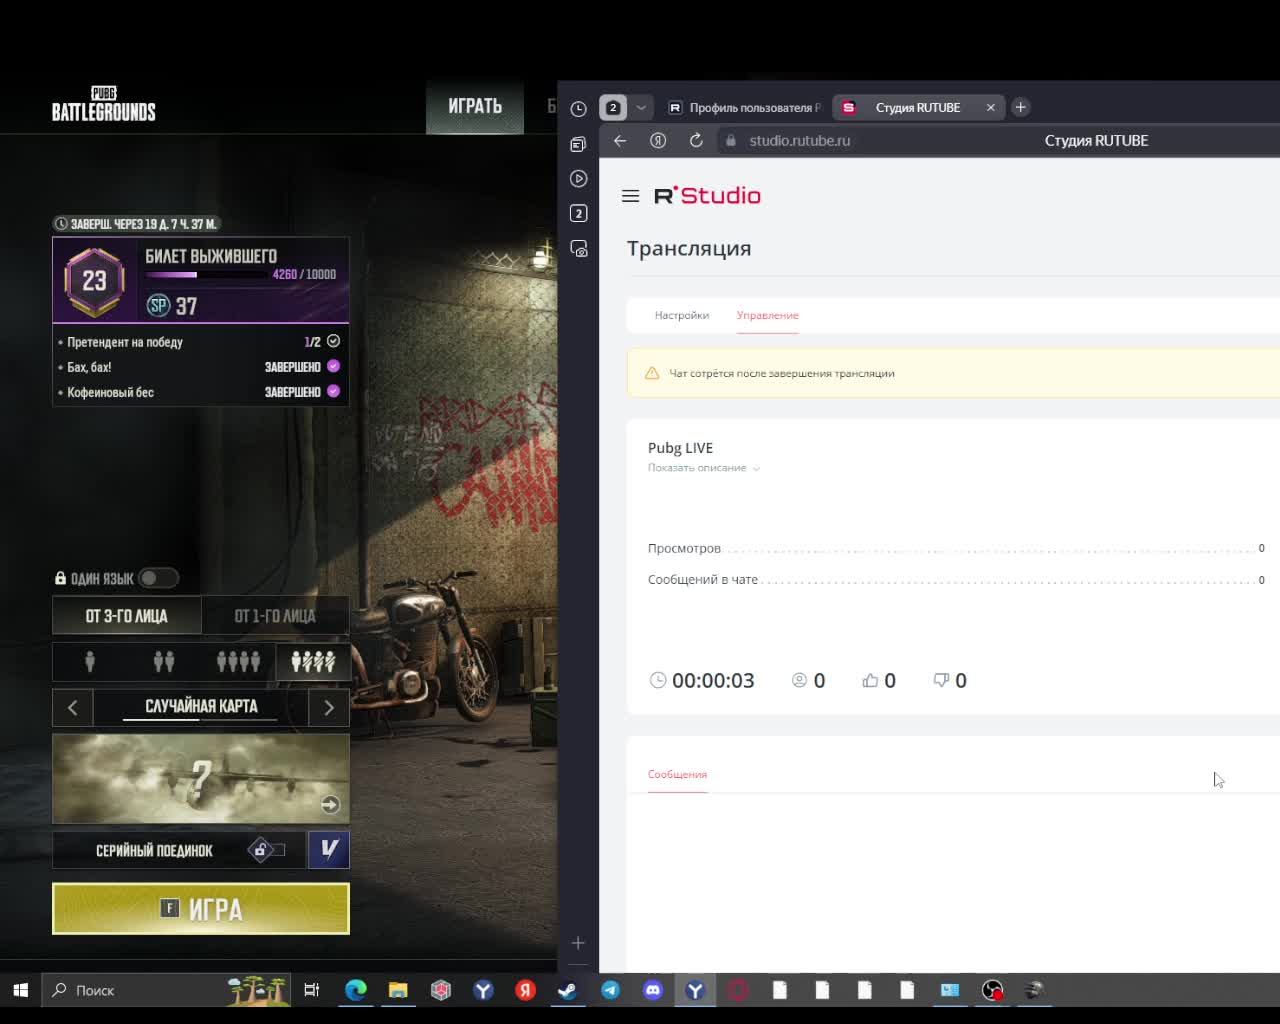This screenshot has width=1280, height=1024.
Task: Click the likes counter thumbs-up icon
Action: pos(870,680)
